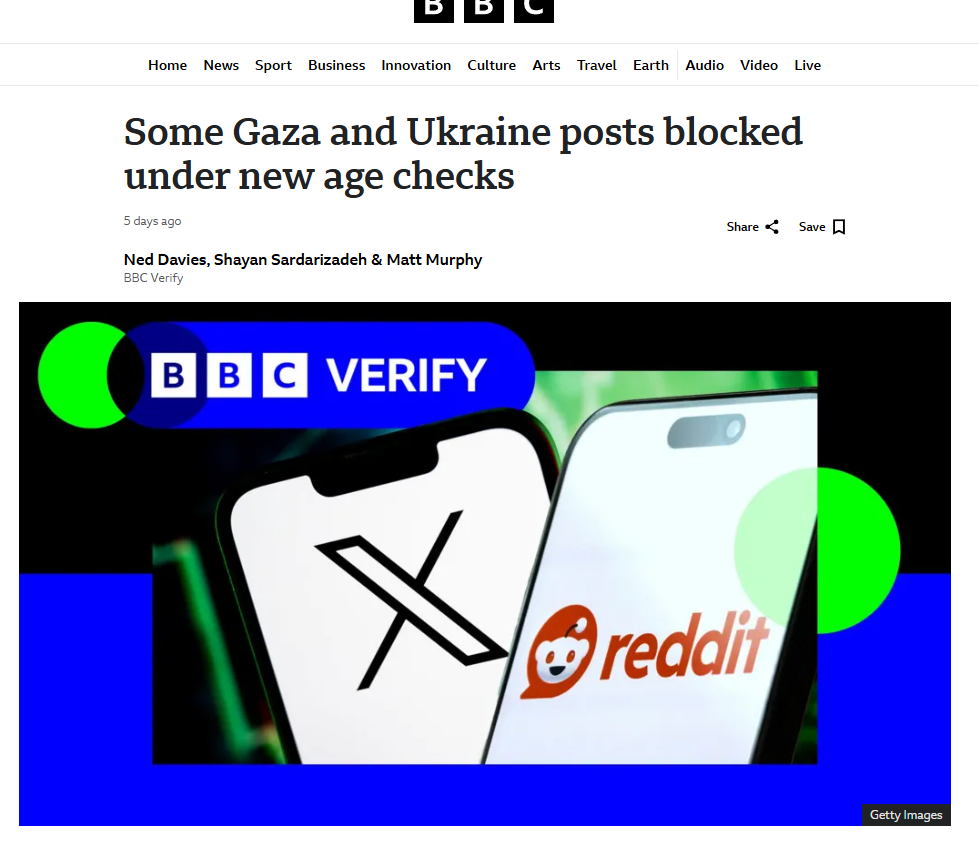Open the Live page
The width and height of the screenshot is (979, 841).
[x=807, y=65]
